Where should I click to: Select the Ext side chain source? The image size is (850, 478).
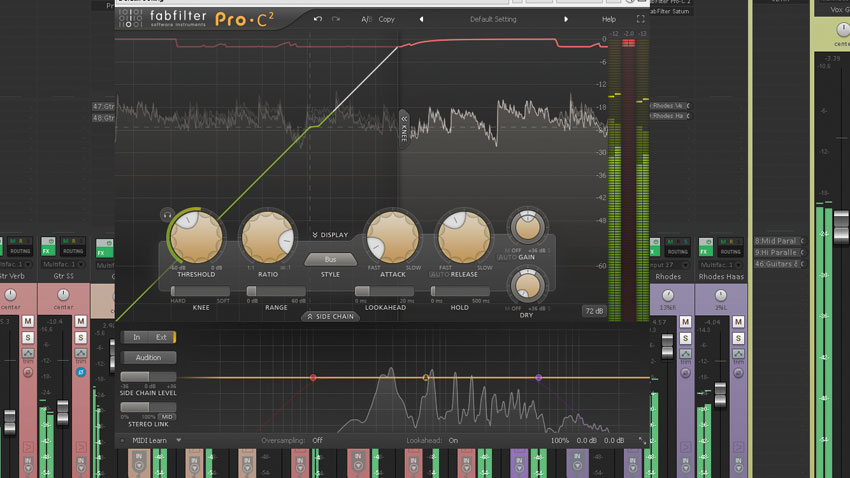pyautogui.click(x=162, y=337)
